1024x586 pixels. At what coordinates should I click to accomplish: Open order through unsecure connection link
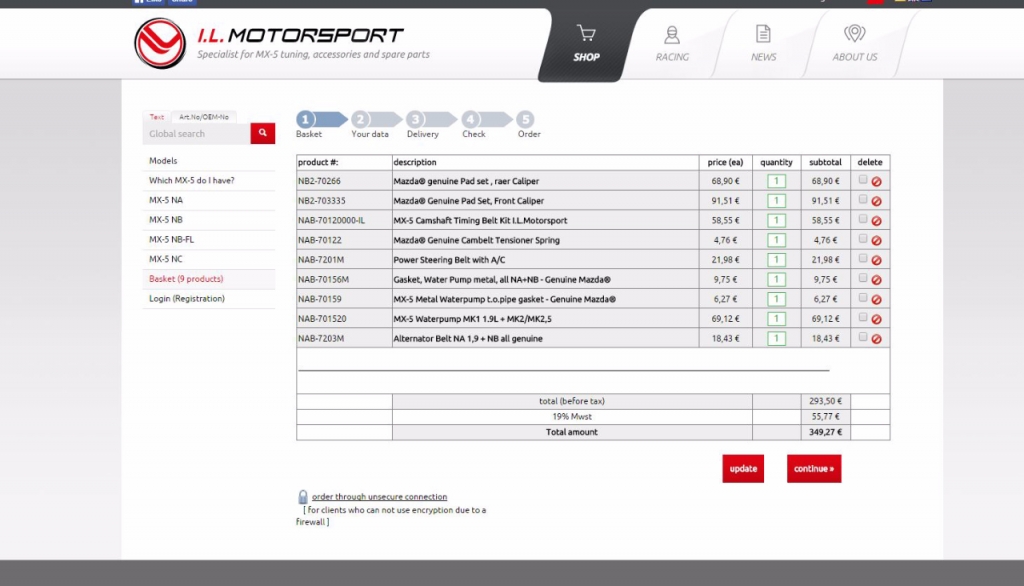[x=379, y=496]
